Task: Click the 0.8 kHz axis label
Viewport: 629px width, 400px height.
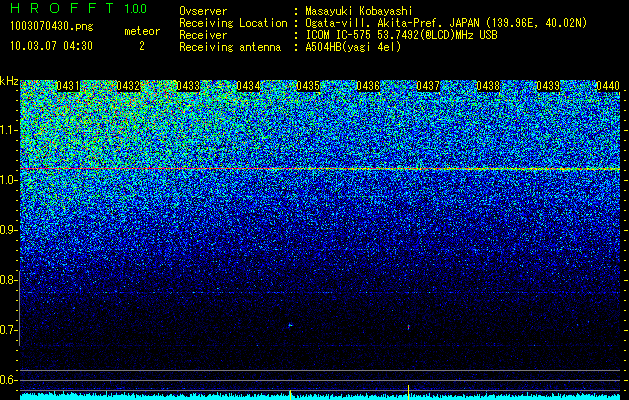Action: (x=8, y=280)
